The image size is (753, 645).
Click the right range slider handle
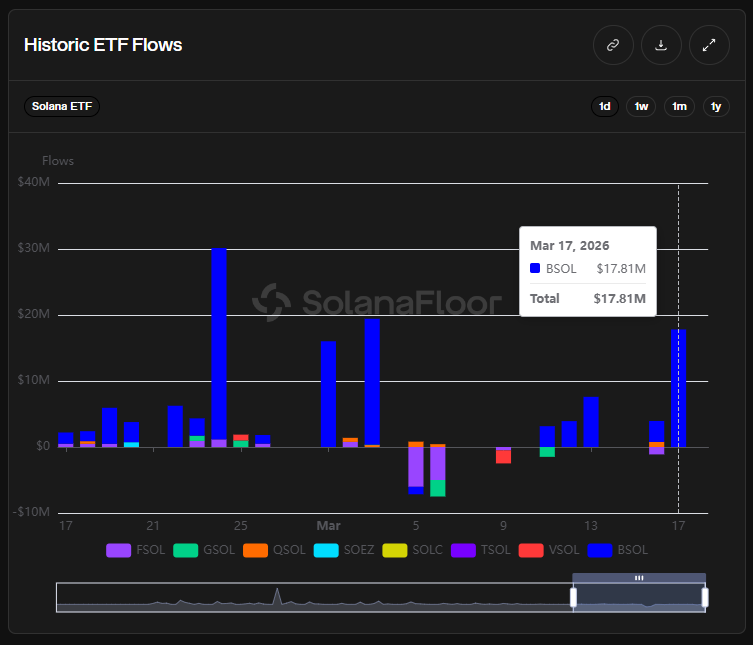(705, 597)
